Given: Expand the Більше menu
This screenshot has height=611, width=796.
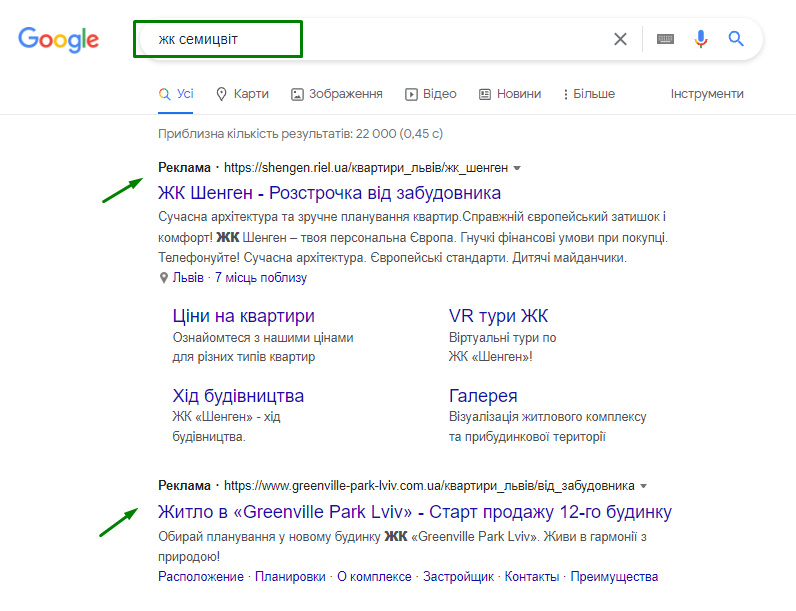Looking at the screenshot, I should [x=589, y=94].
